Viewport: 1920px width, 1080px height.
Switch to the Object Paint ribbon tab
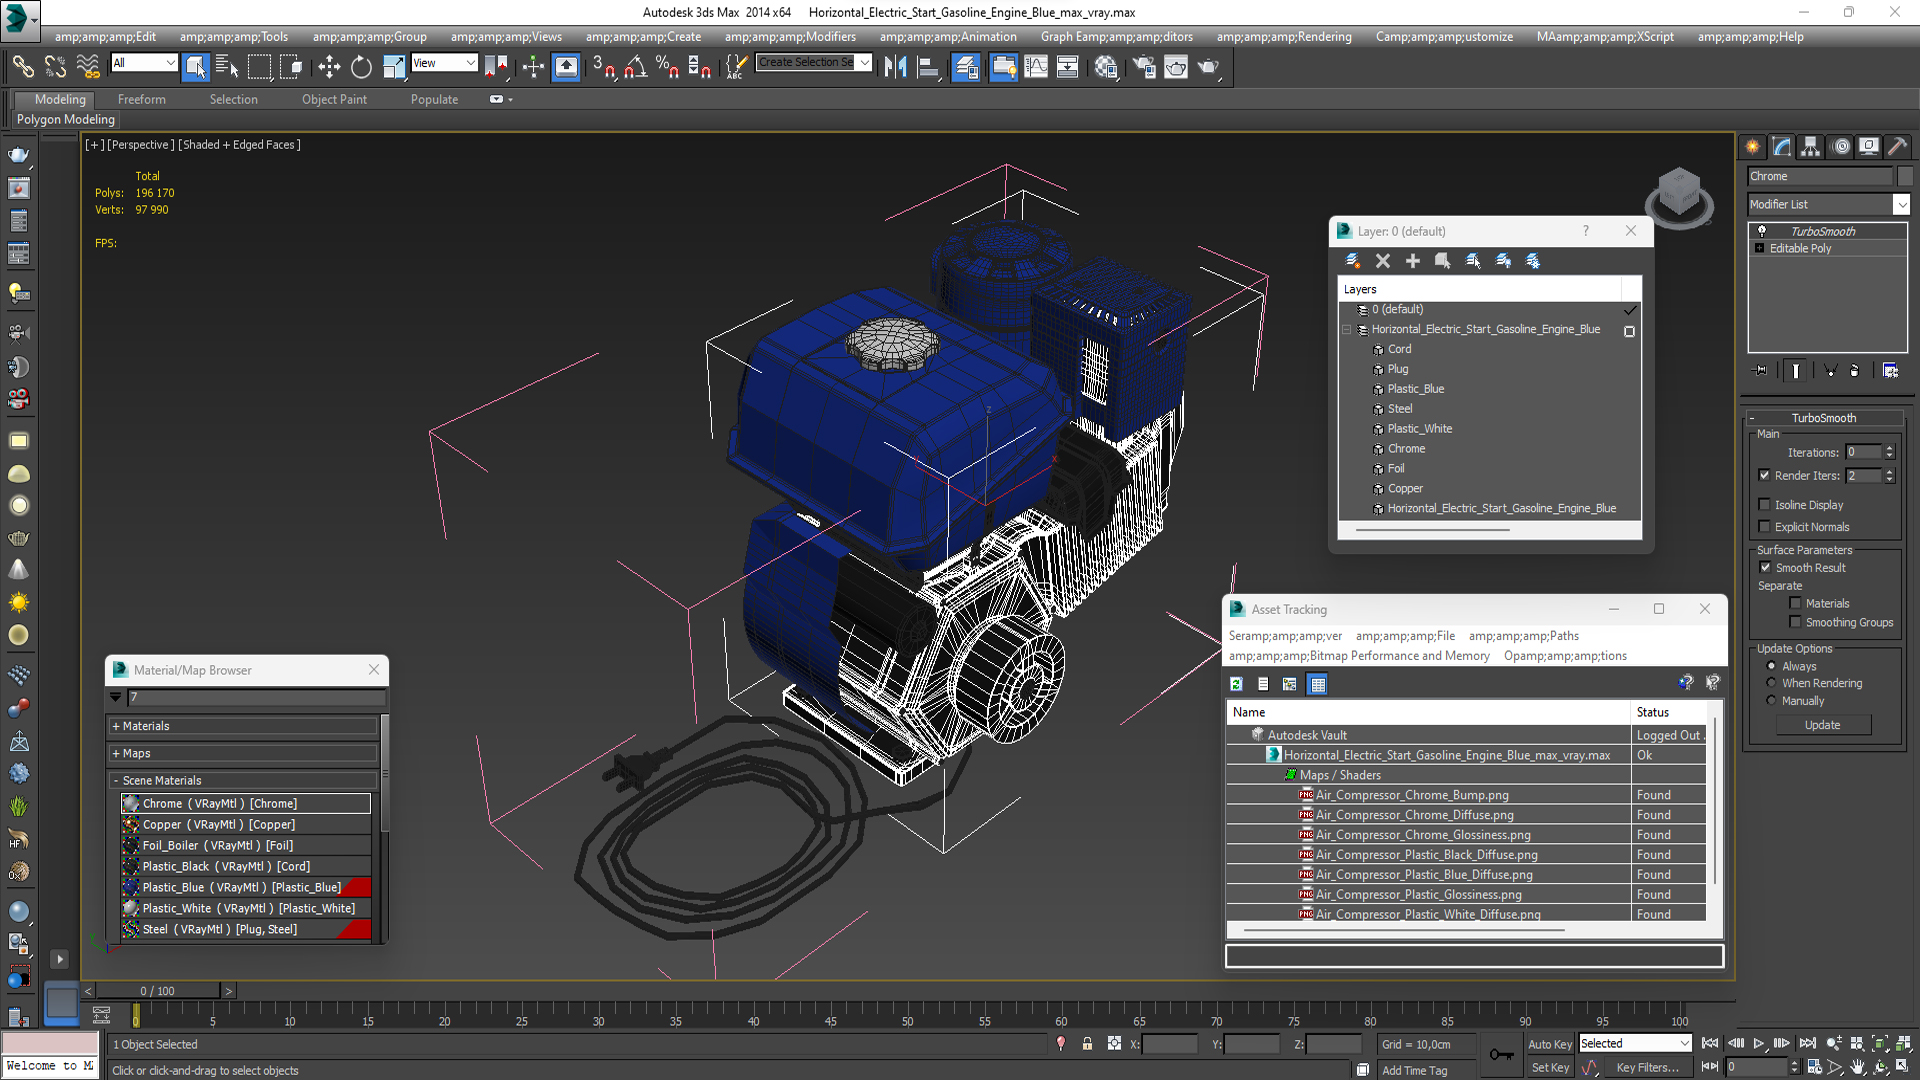click(x=334, y=99)
